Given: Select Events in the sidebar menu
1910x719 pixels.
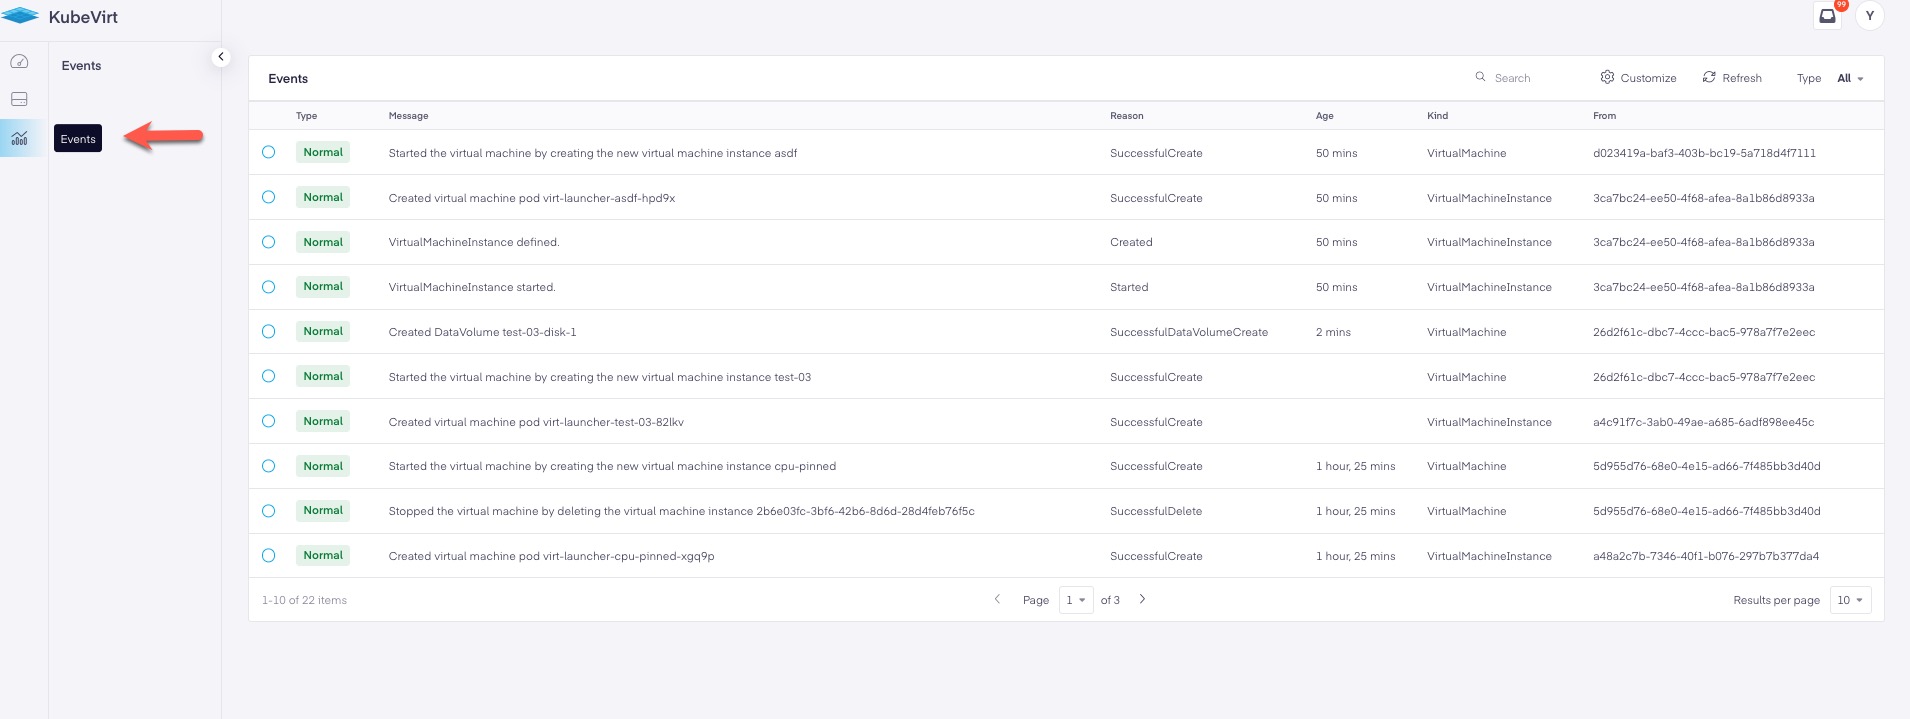Looking at the screenshot, I should 81,66.
